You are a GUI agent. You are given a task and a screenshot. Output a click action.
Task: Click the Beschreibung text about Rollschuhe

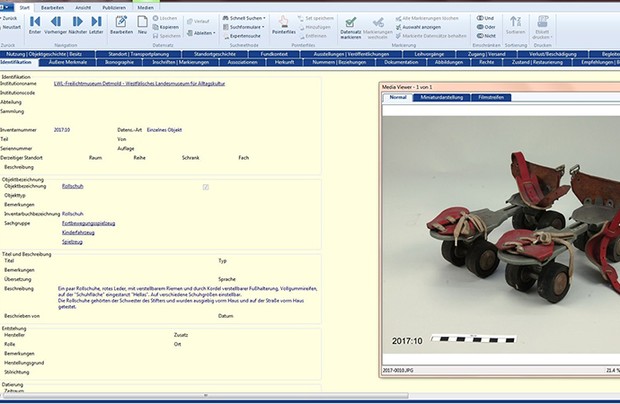[187, 298]
